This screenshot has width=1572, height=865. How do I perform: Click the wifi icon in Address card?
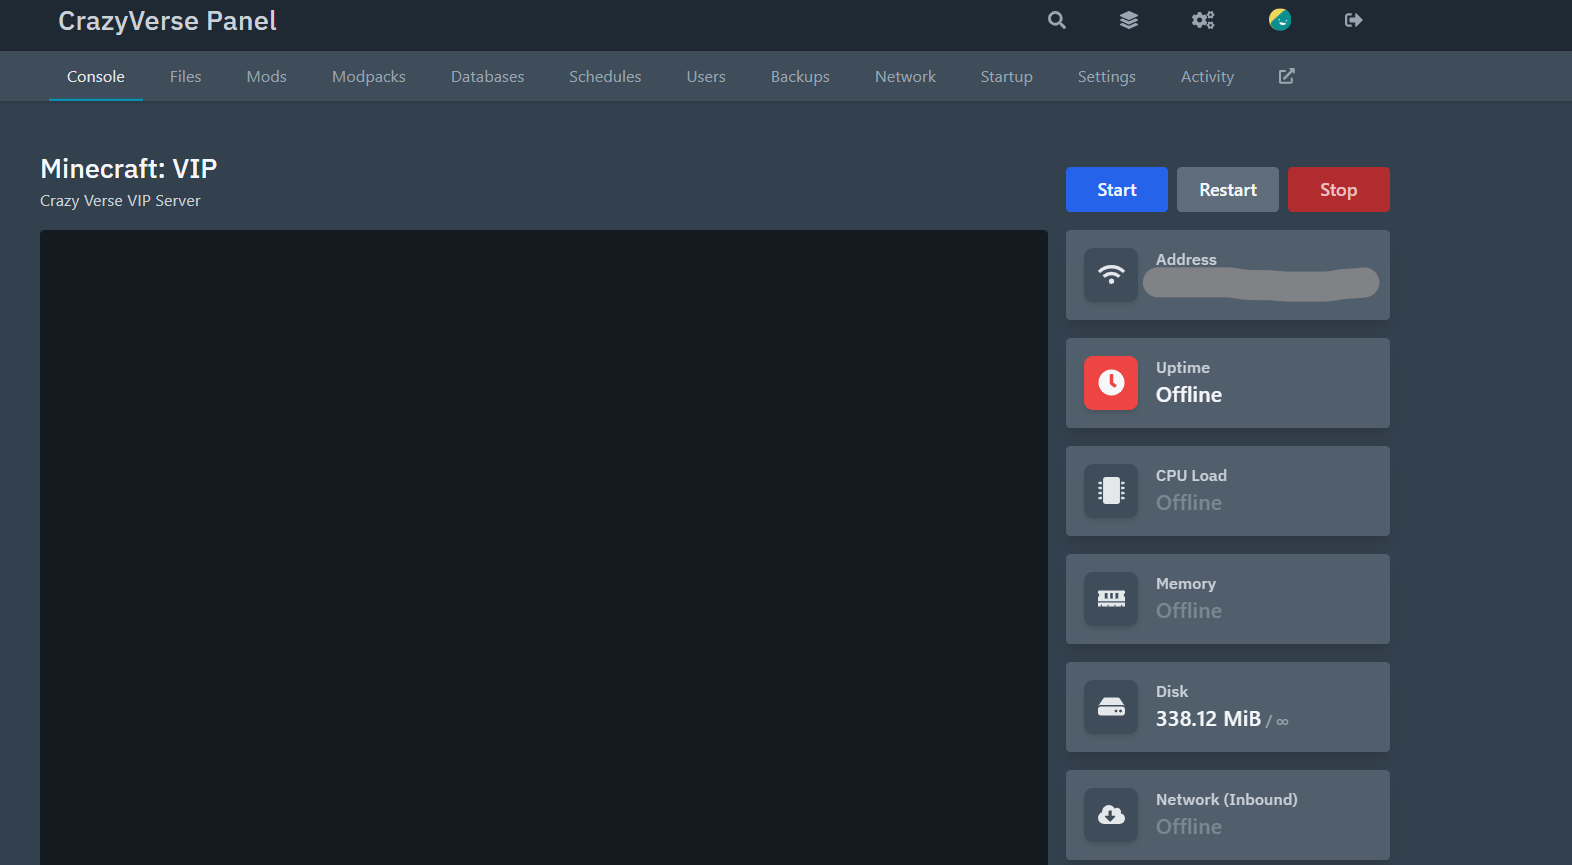pos(1111,275)
